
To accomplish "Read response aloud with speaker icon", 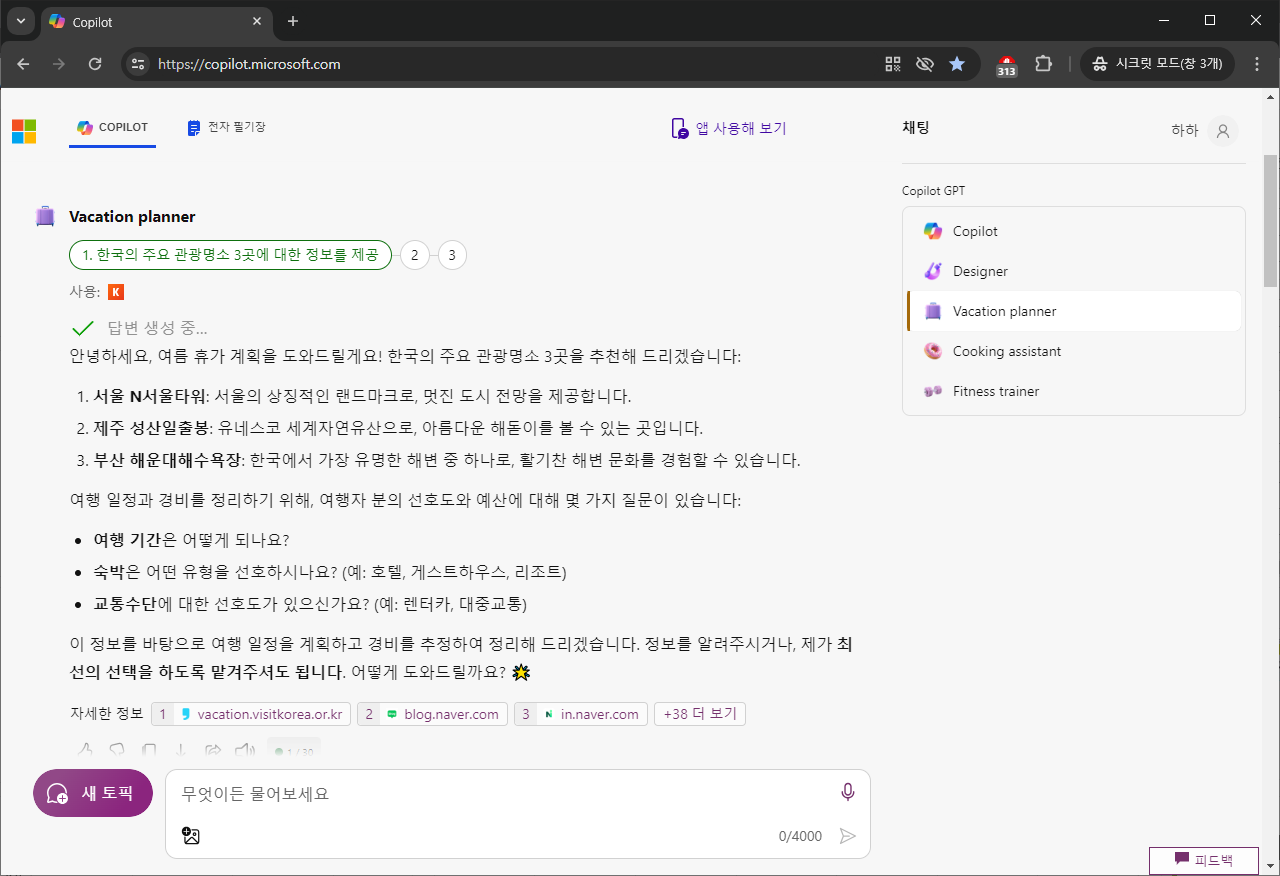I will [245, 750].
